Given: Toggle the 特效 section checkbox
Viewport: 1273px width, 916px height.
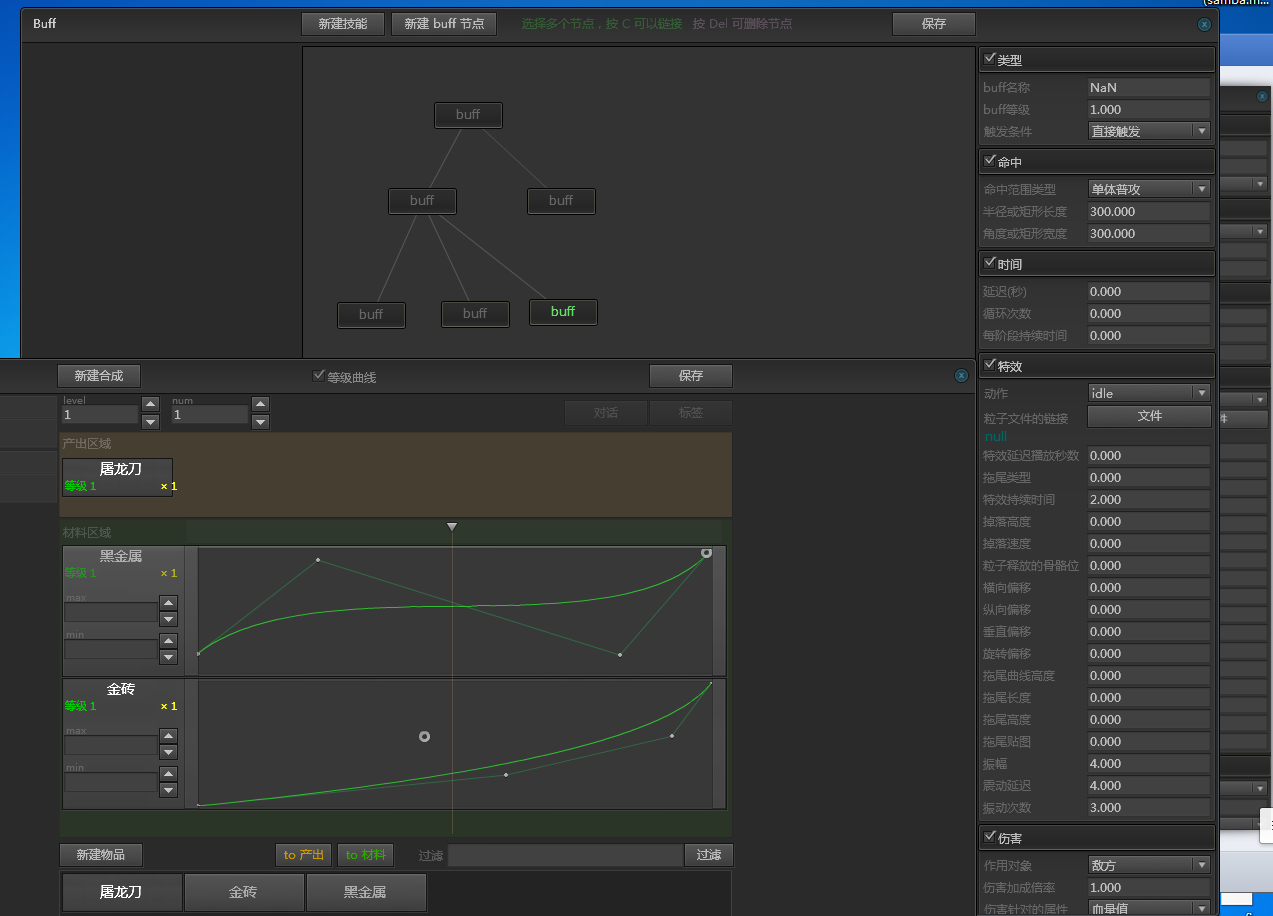Looking at the screenshot, I should (x=990, y=365).
